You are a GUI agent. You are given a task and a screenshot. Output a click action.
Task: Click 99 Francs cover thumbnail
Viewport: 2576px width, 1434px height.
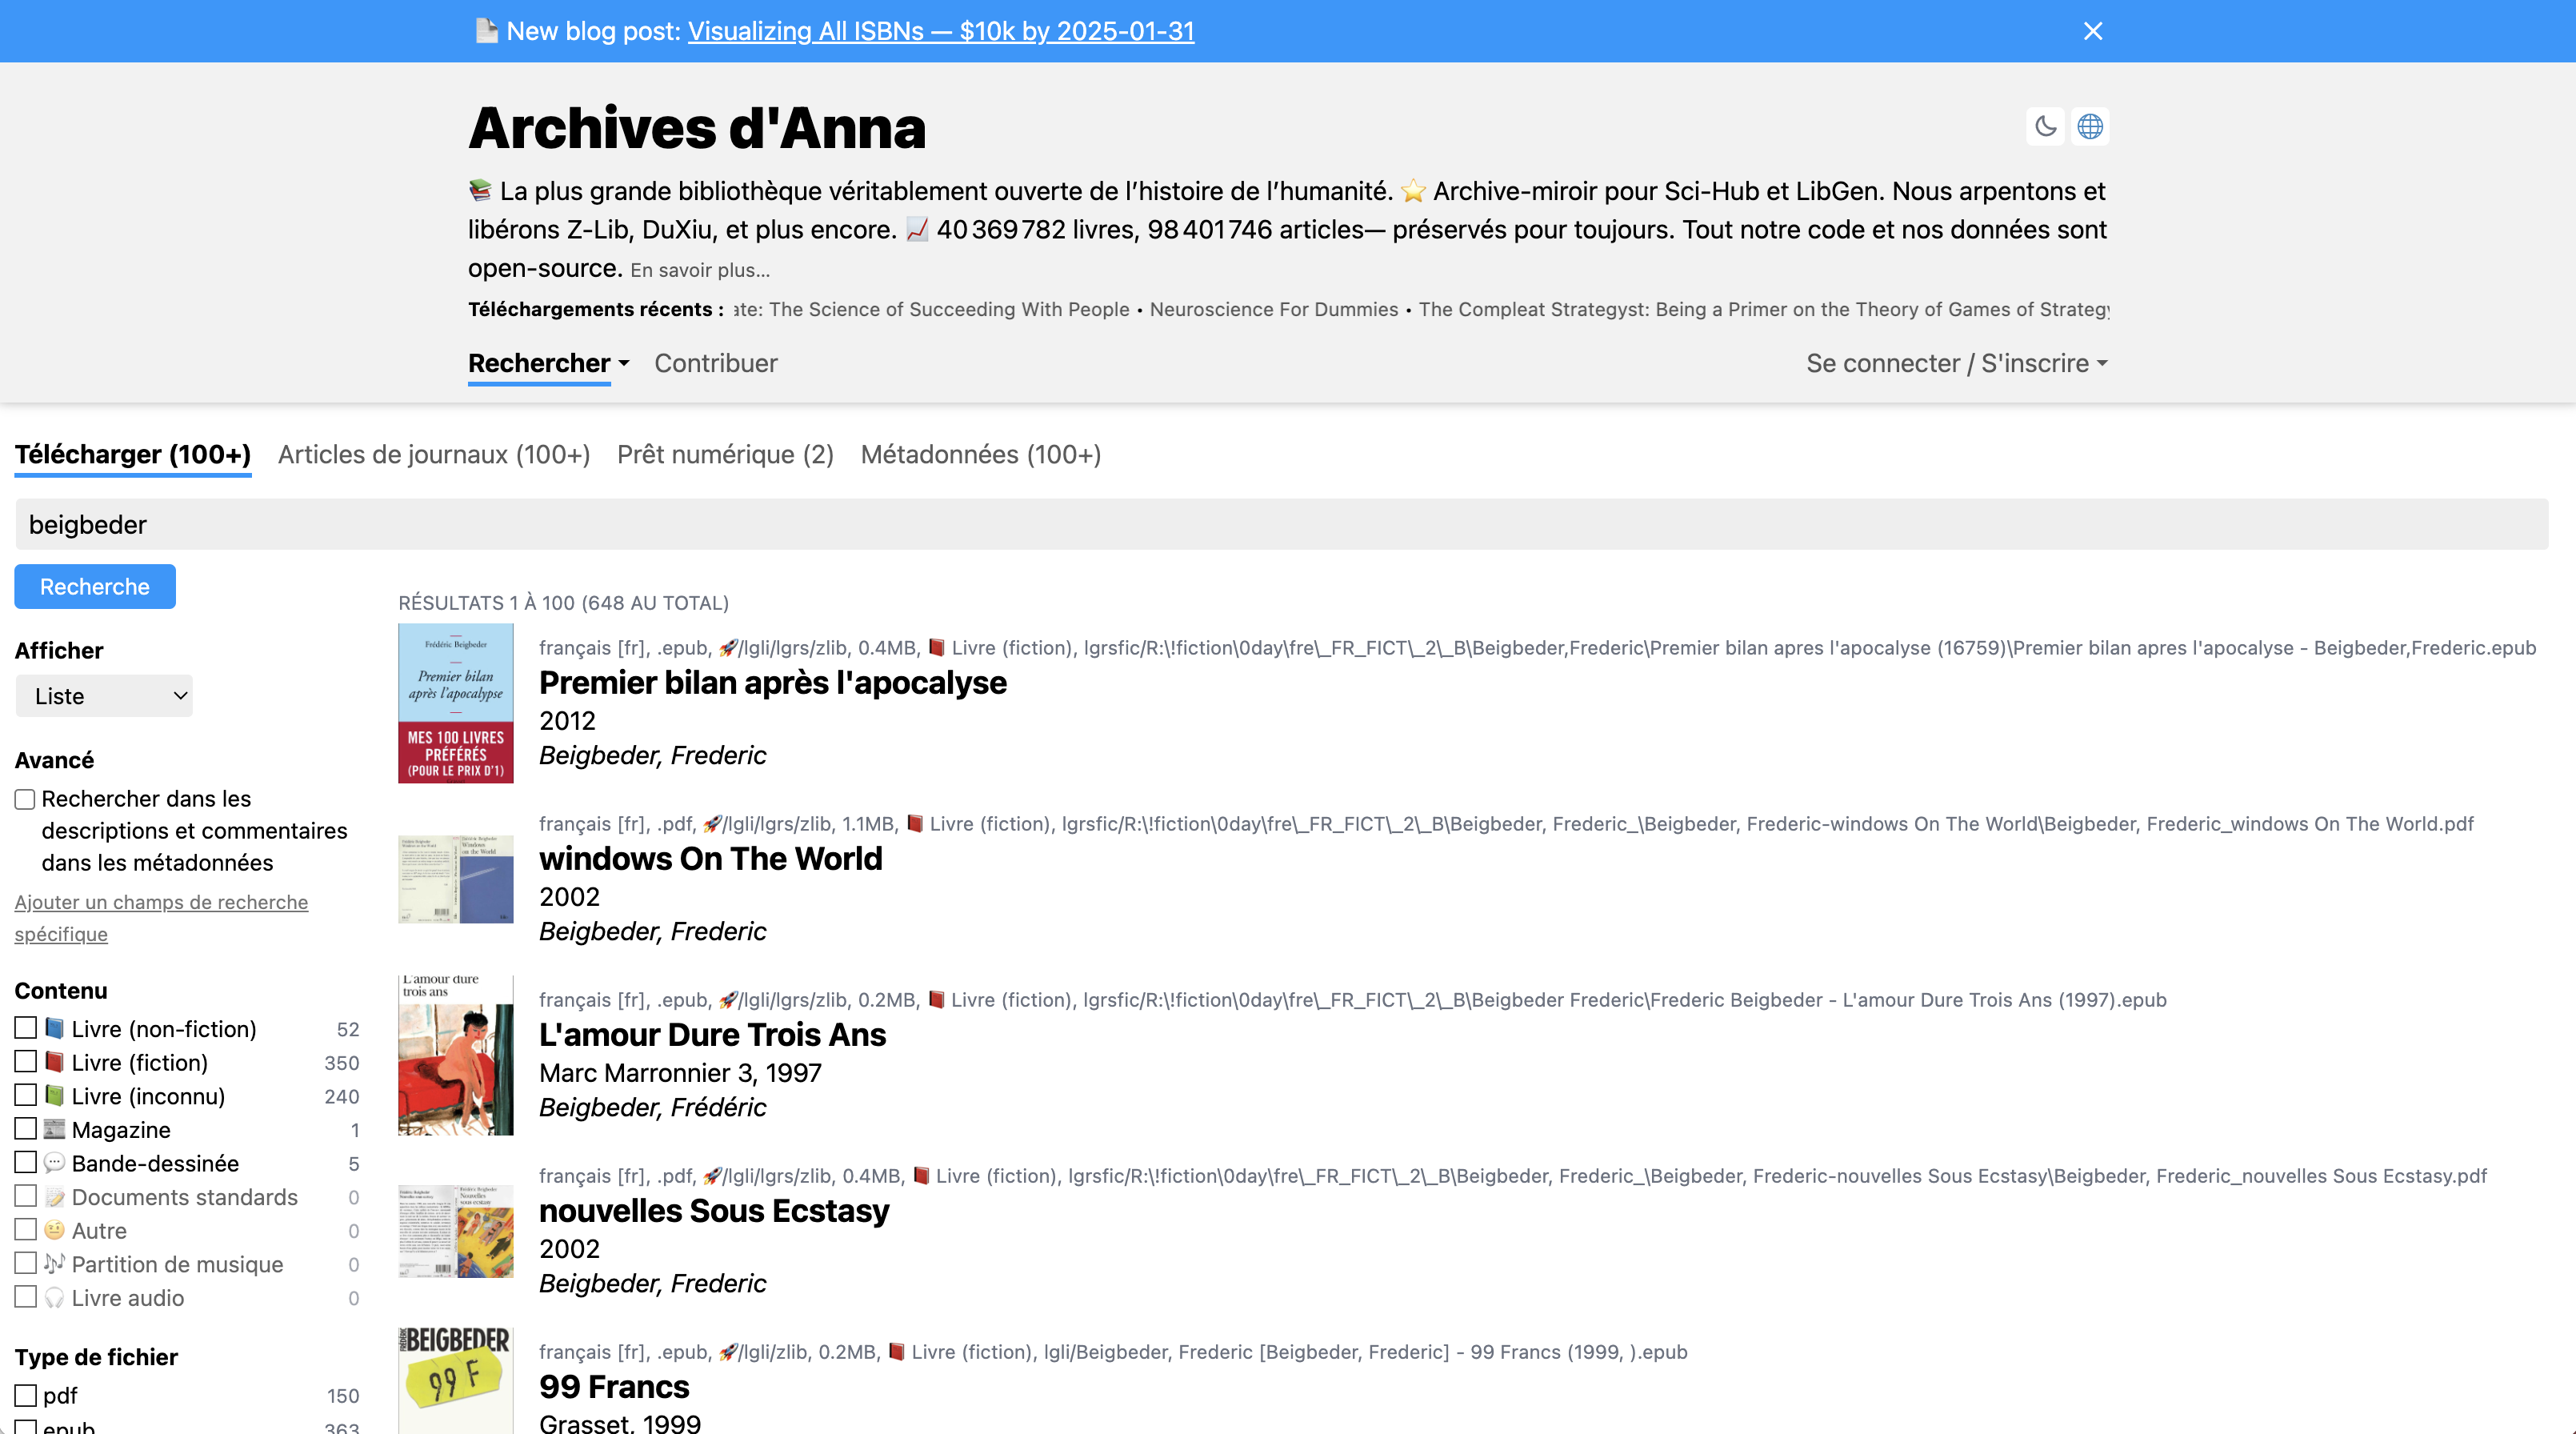pyautogui.click(x=456, y=1380)
